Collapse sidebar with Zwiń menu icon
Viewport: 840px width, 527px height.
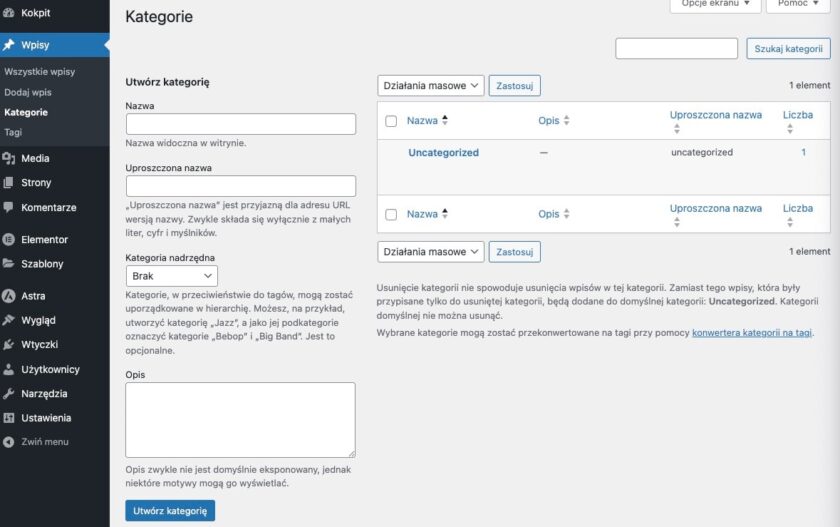[x=9, y=441]
